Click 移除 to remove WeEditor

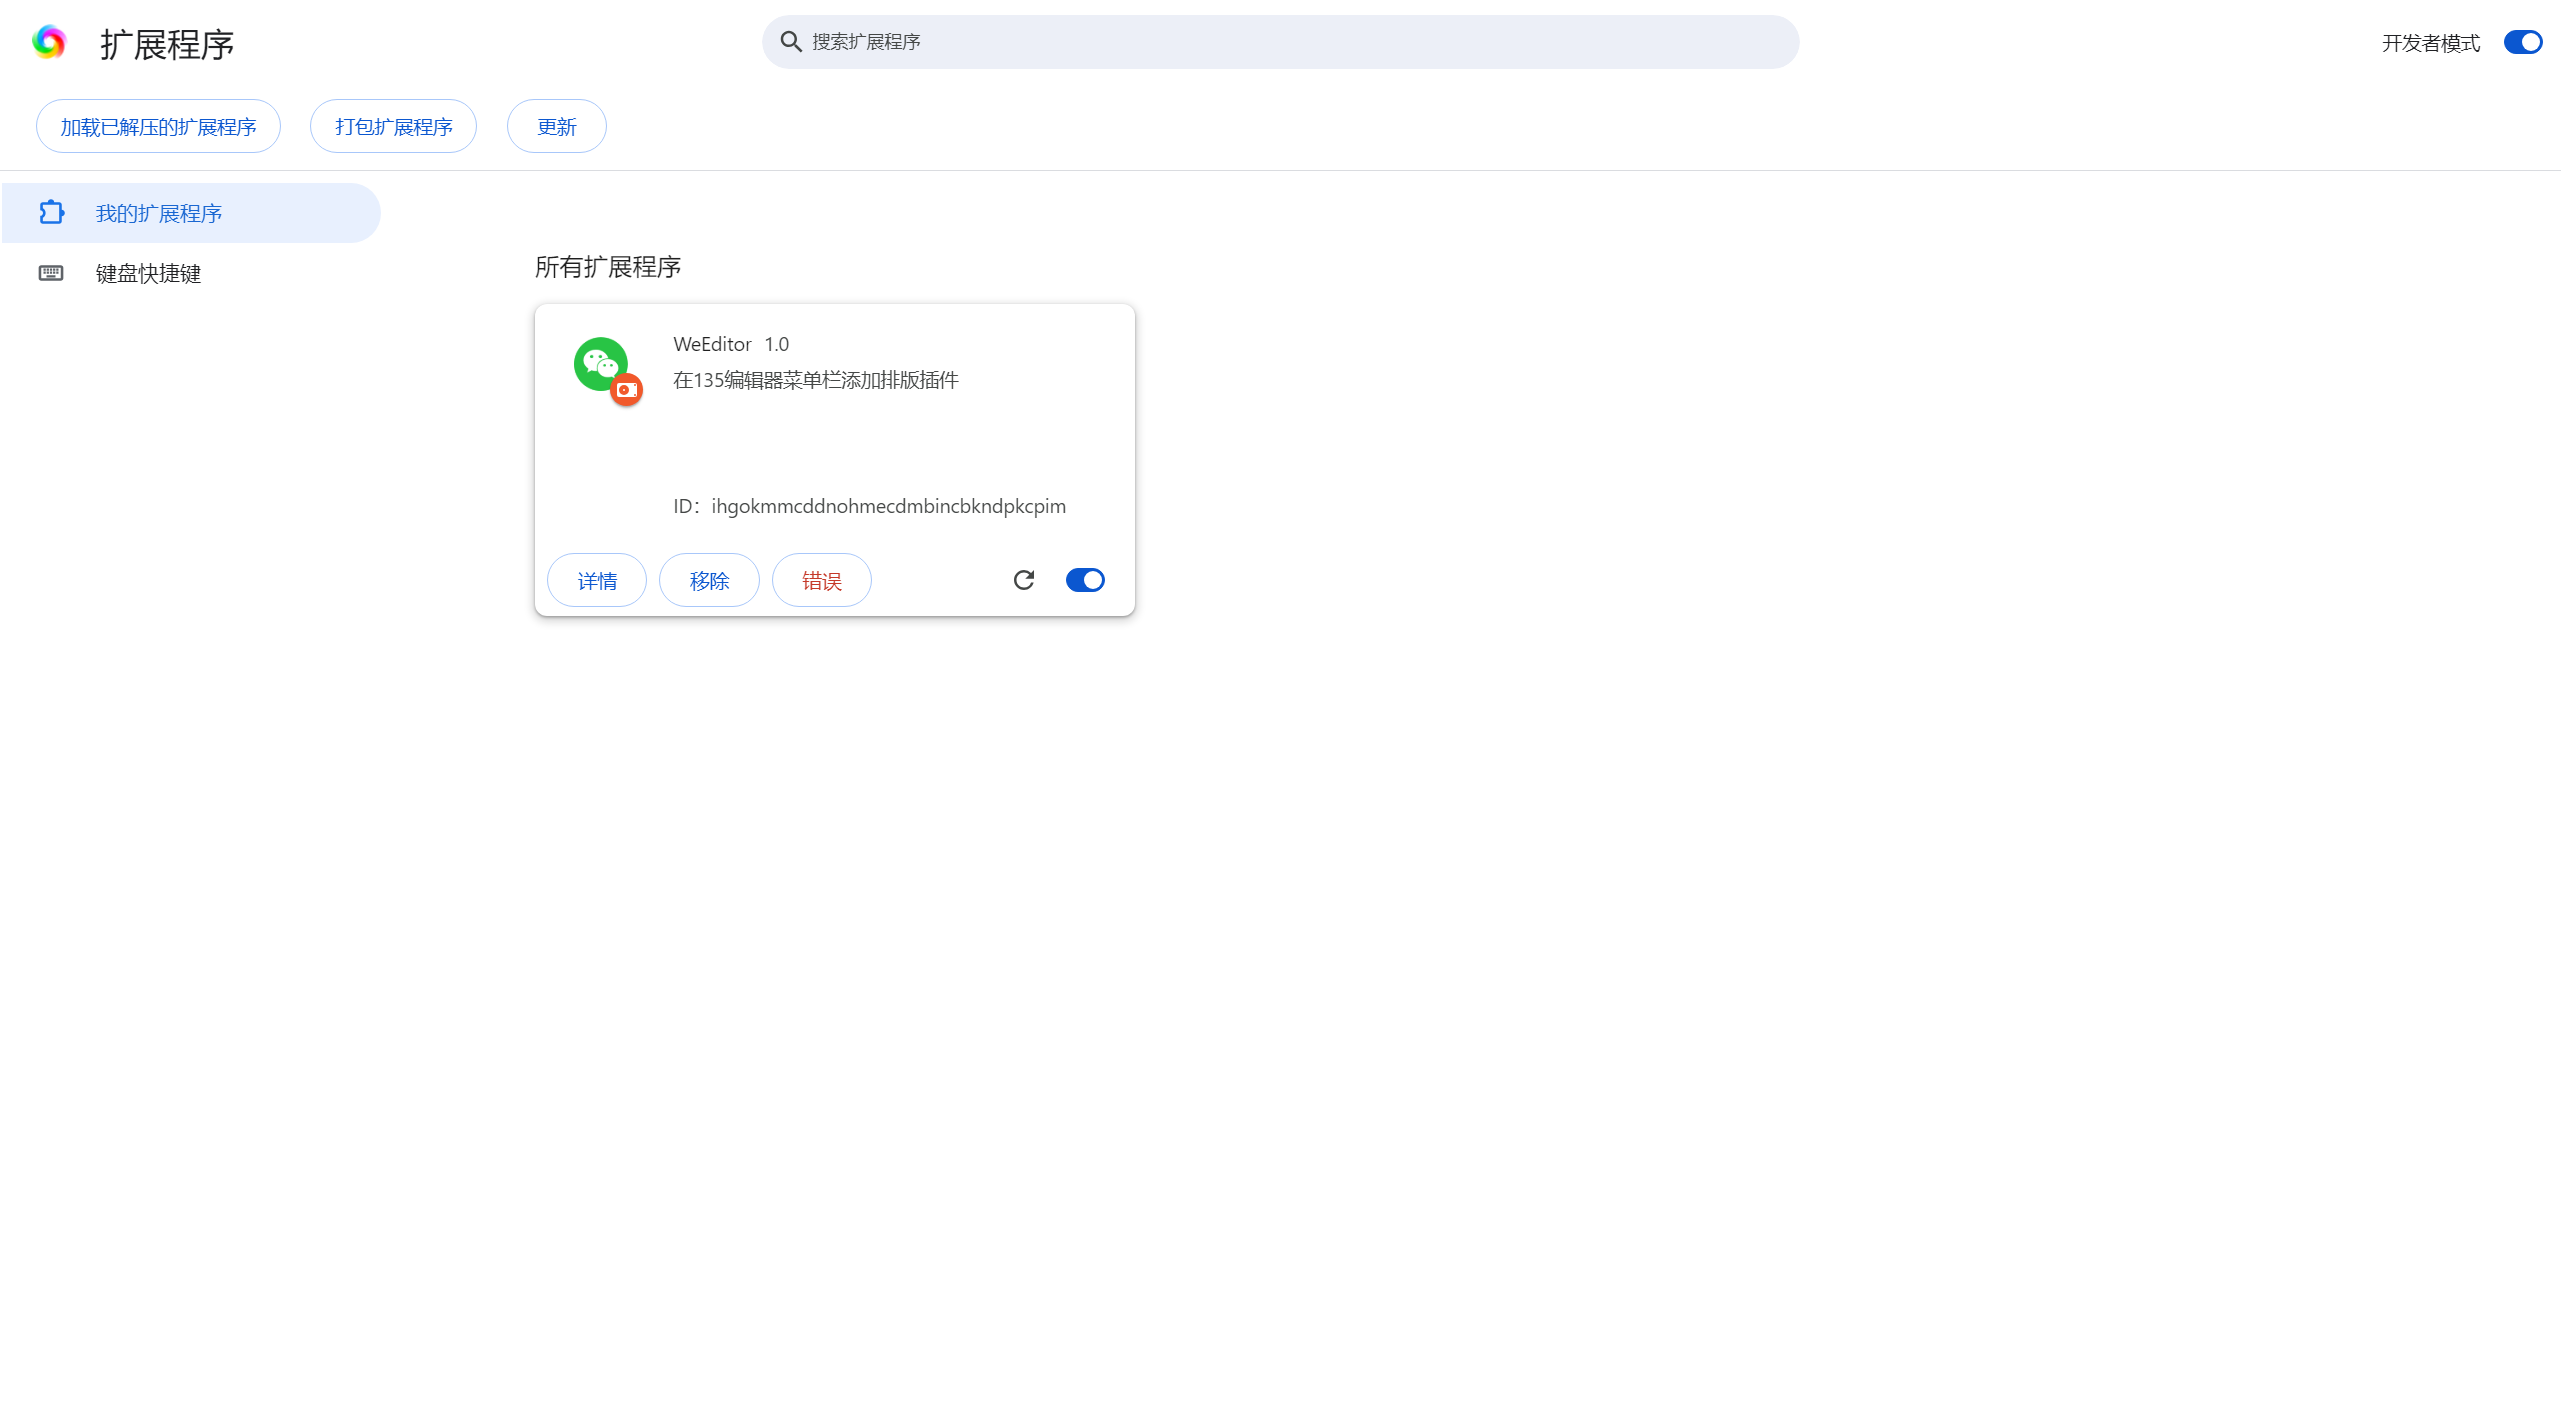coord(709,581)
